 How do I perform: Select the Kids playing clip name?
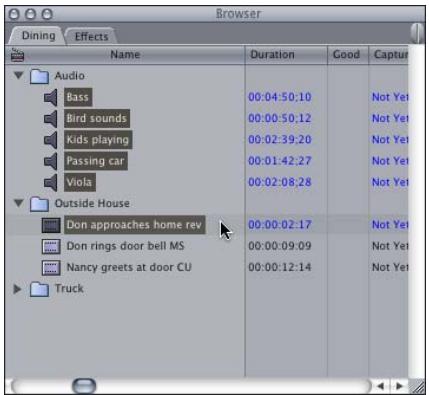tap(98, 140)
